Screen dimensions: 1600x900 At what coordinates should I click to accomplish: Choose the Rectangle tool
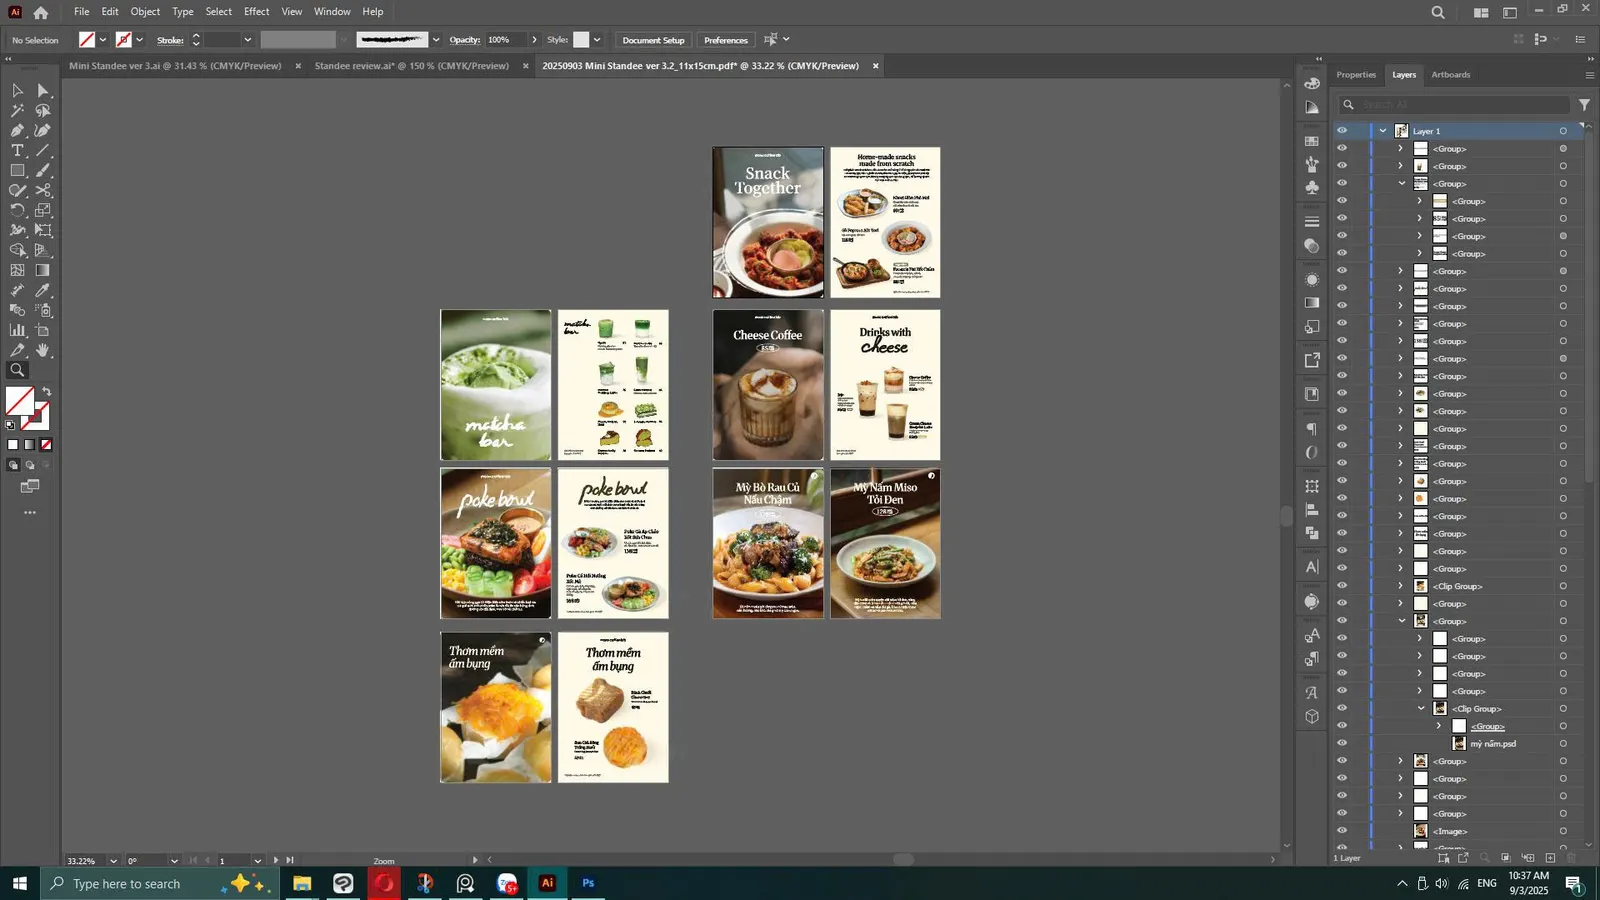[17, 170]
